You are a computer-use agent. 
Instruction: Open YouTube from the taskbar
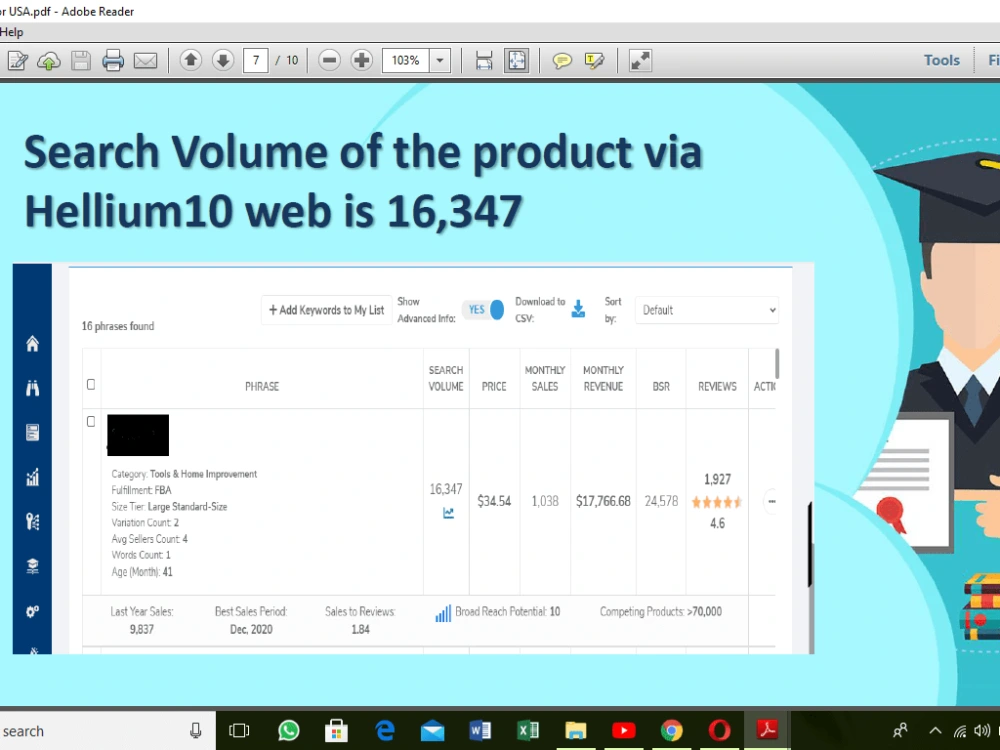(624, 730)
